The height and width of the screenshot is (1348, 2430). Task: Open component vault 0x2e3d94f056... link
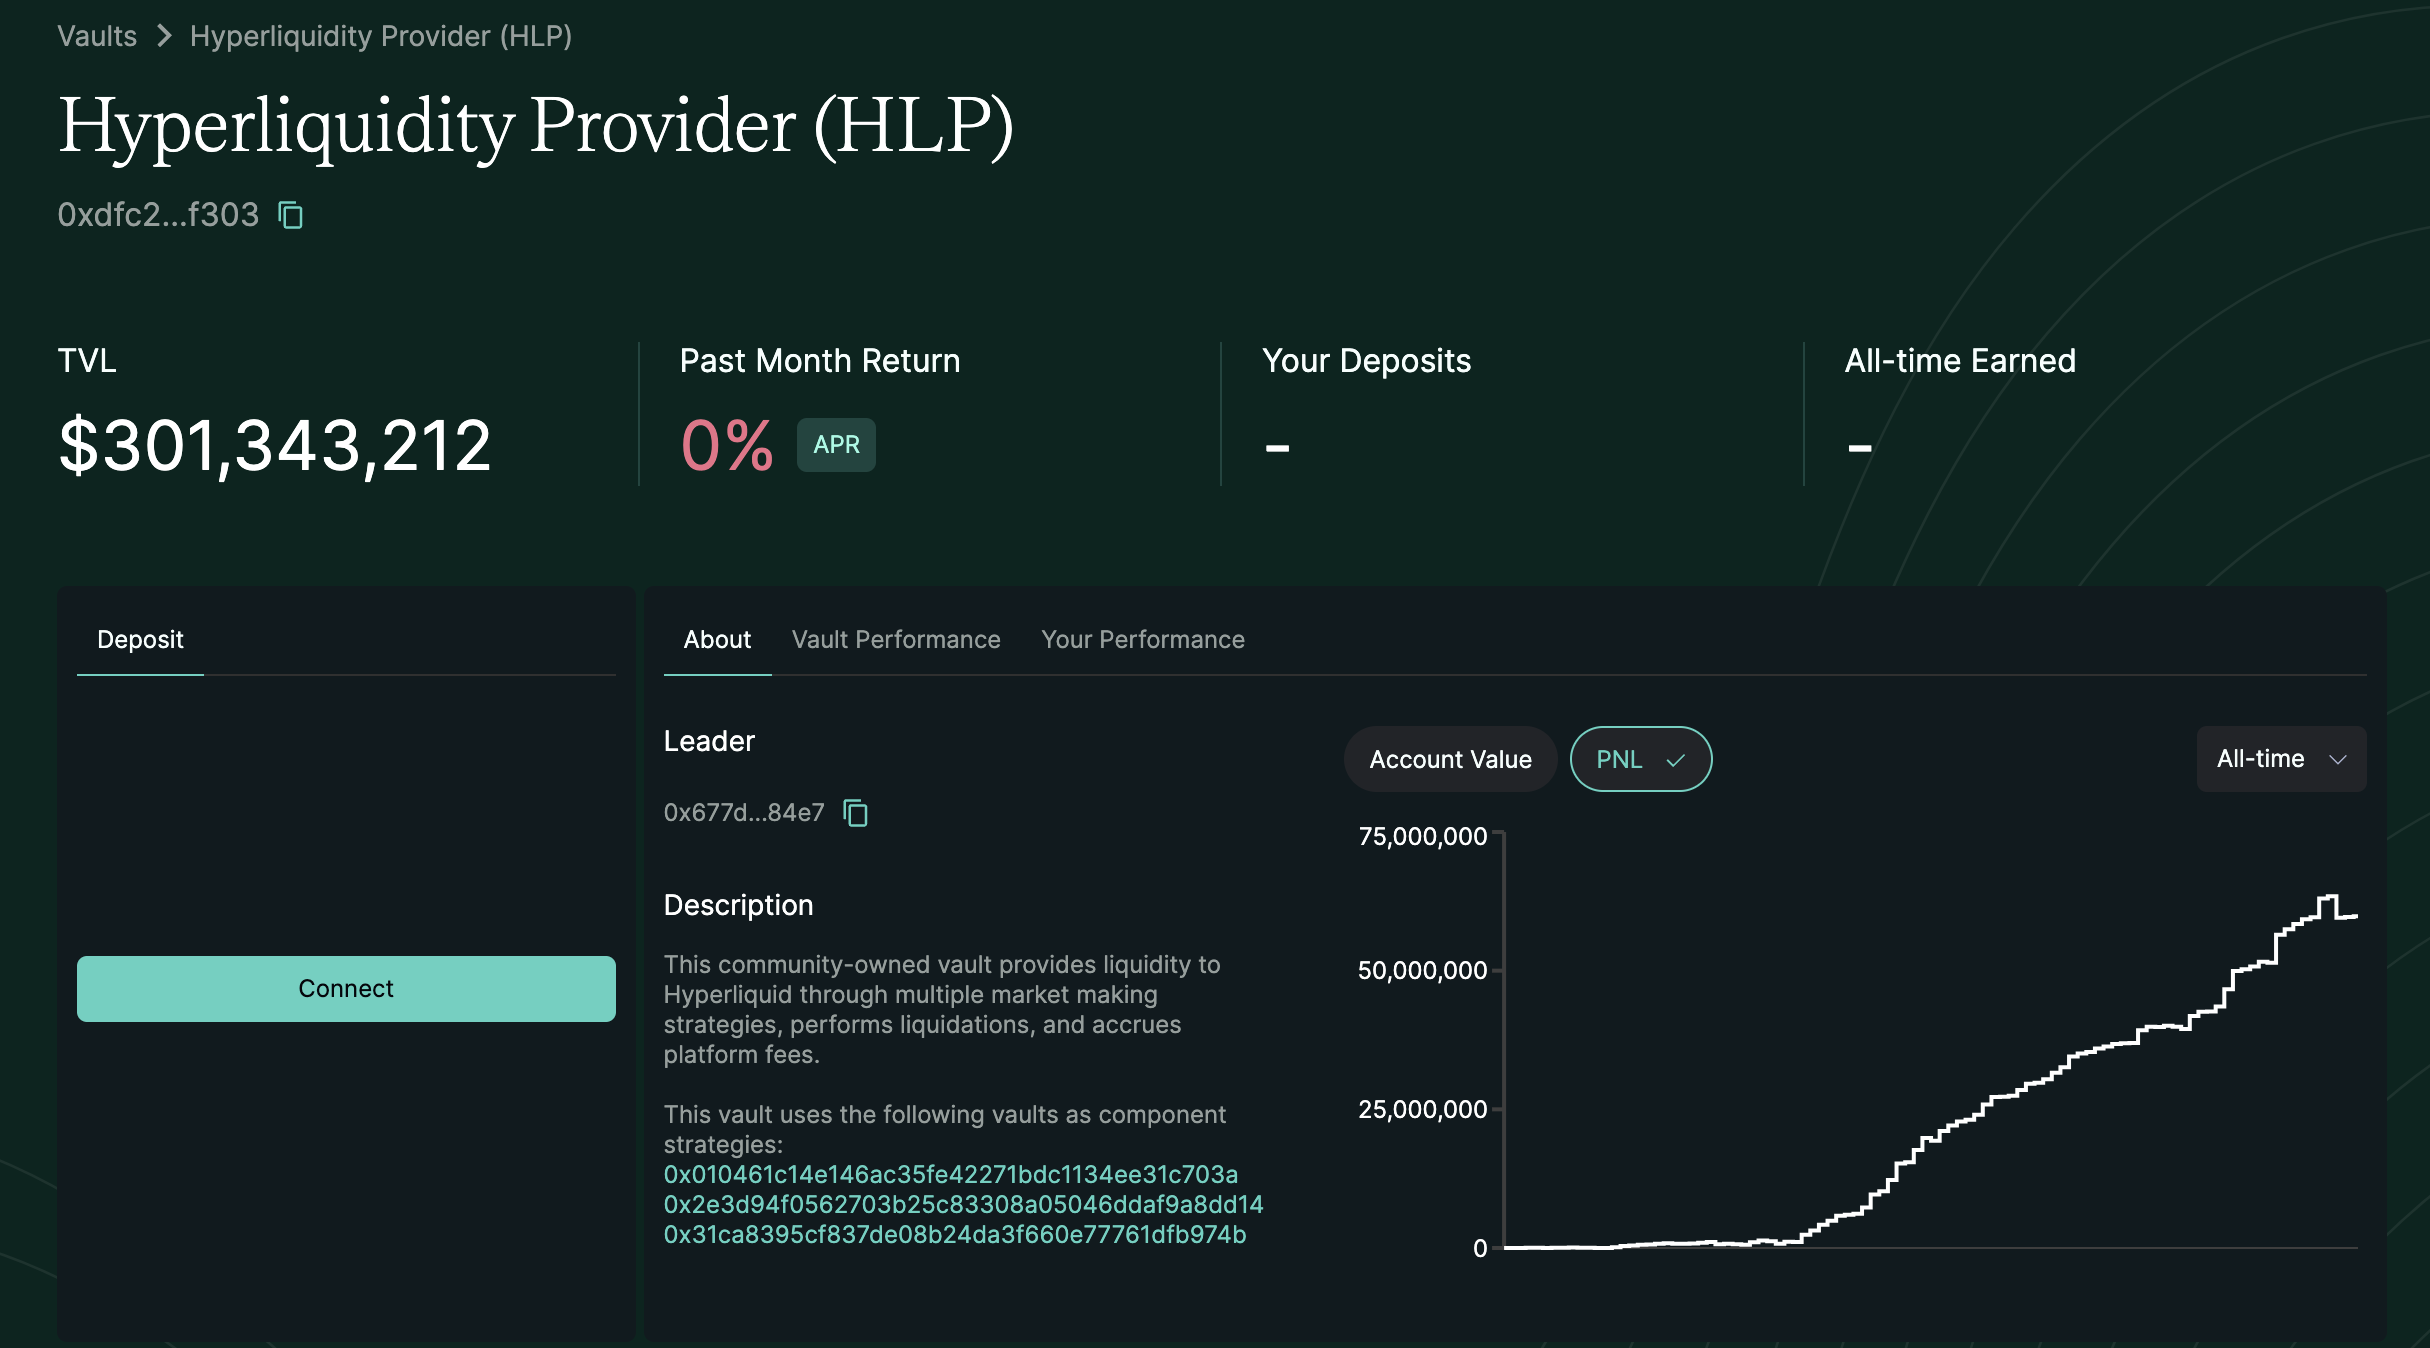pos(963,1205)
